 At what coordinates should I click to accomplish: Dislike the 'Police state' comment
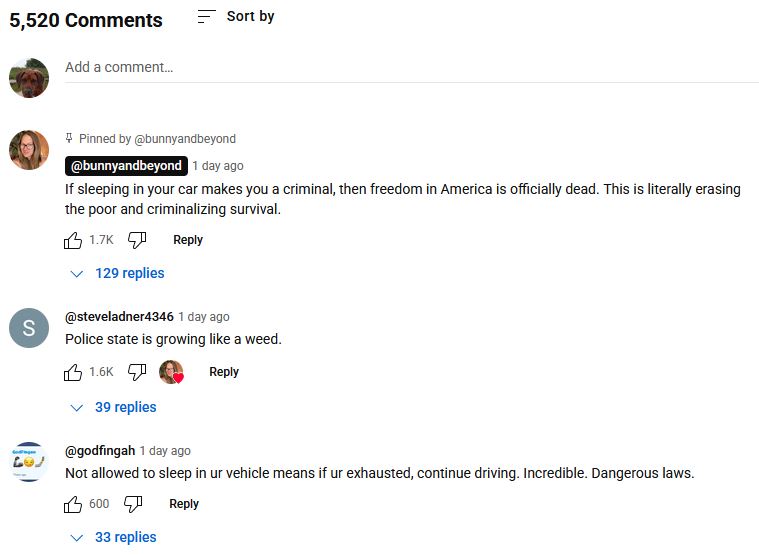138,372
